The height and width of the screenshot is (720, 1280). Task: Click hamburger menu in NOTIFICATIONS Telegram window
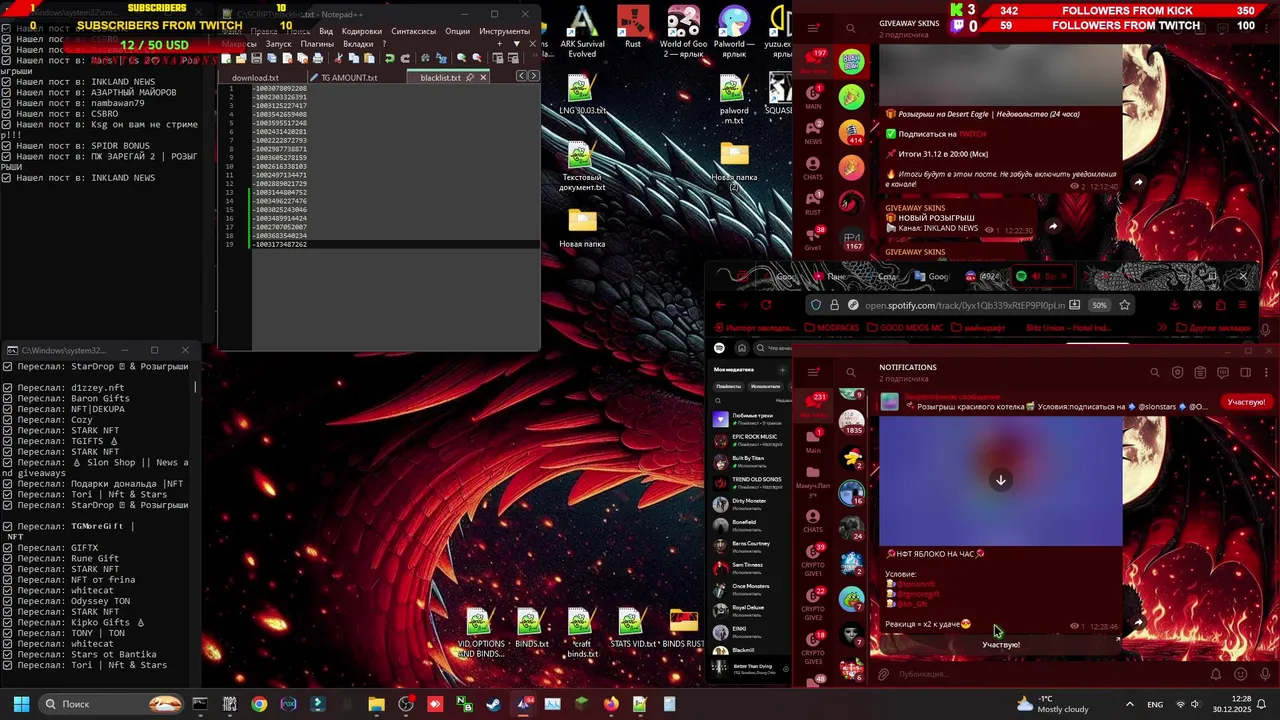click(813, 372)
